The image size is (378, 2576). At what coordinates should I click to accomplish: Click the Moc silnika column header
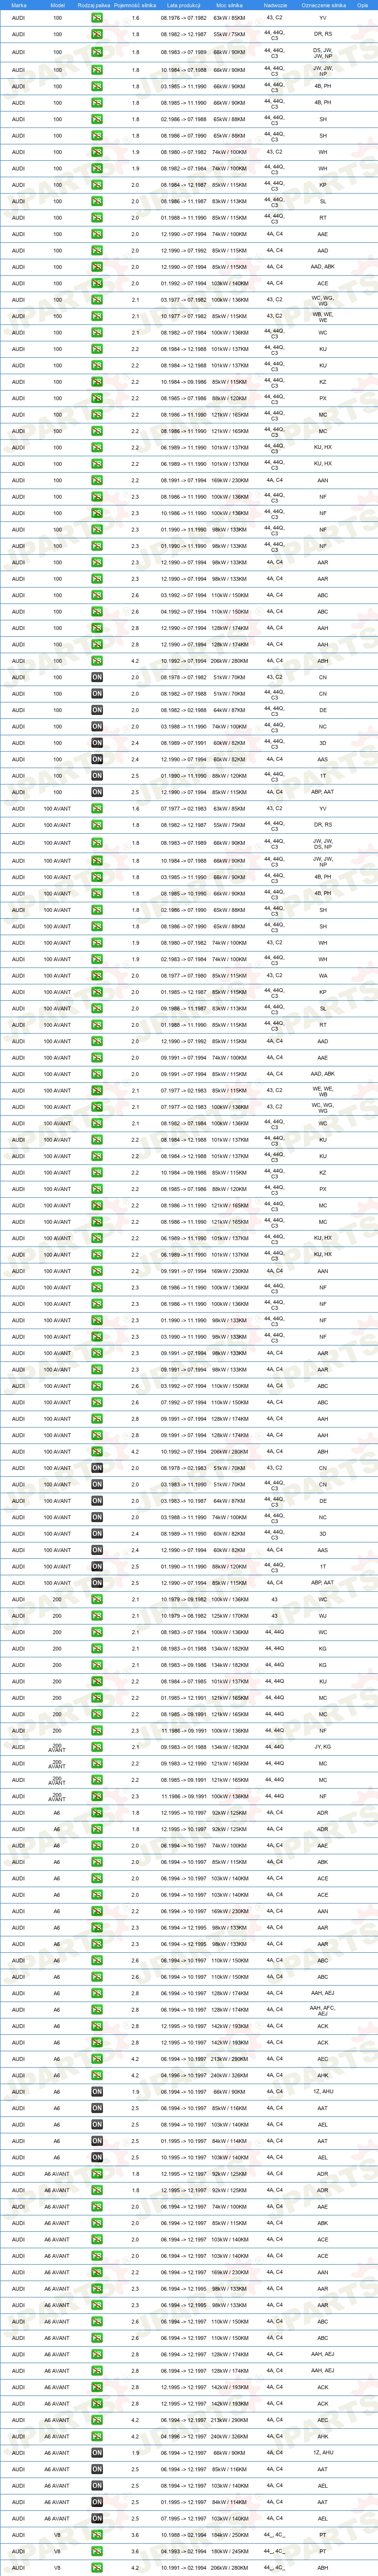(230, 5)
